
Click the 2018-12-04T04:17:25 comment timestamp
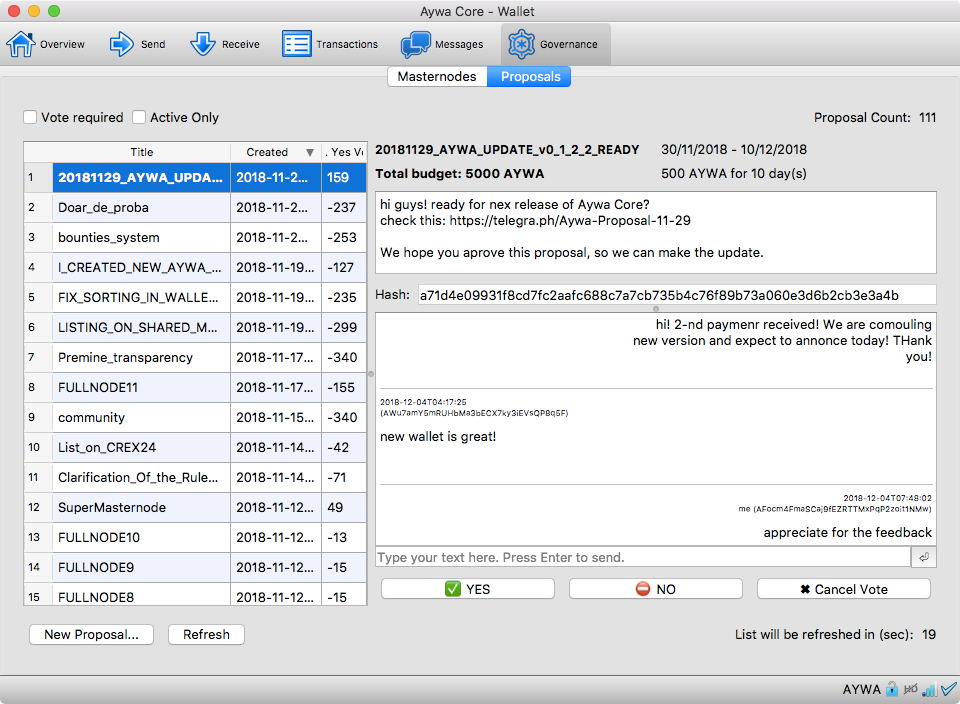point(423,402)
